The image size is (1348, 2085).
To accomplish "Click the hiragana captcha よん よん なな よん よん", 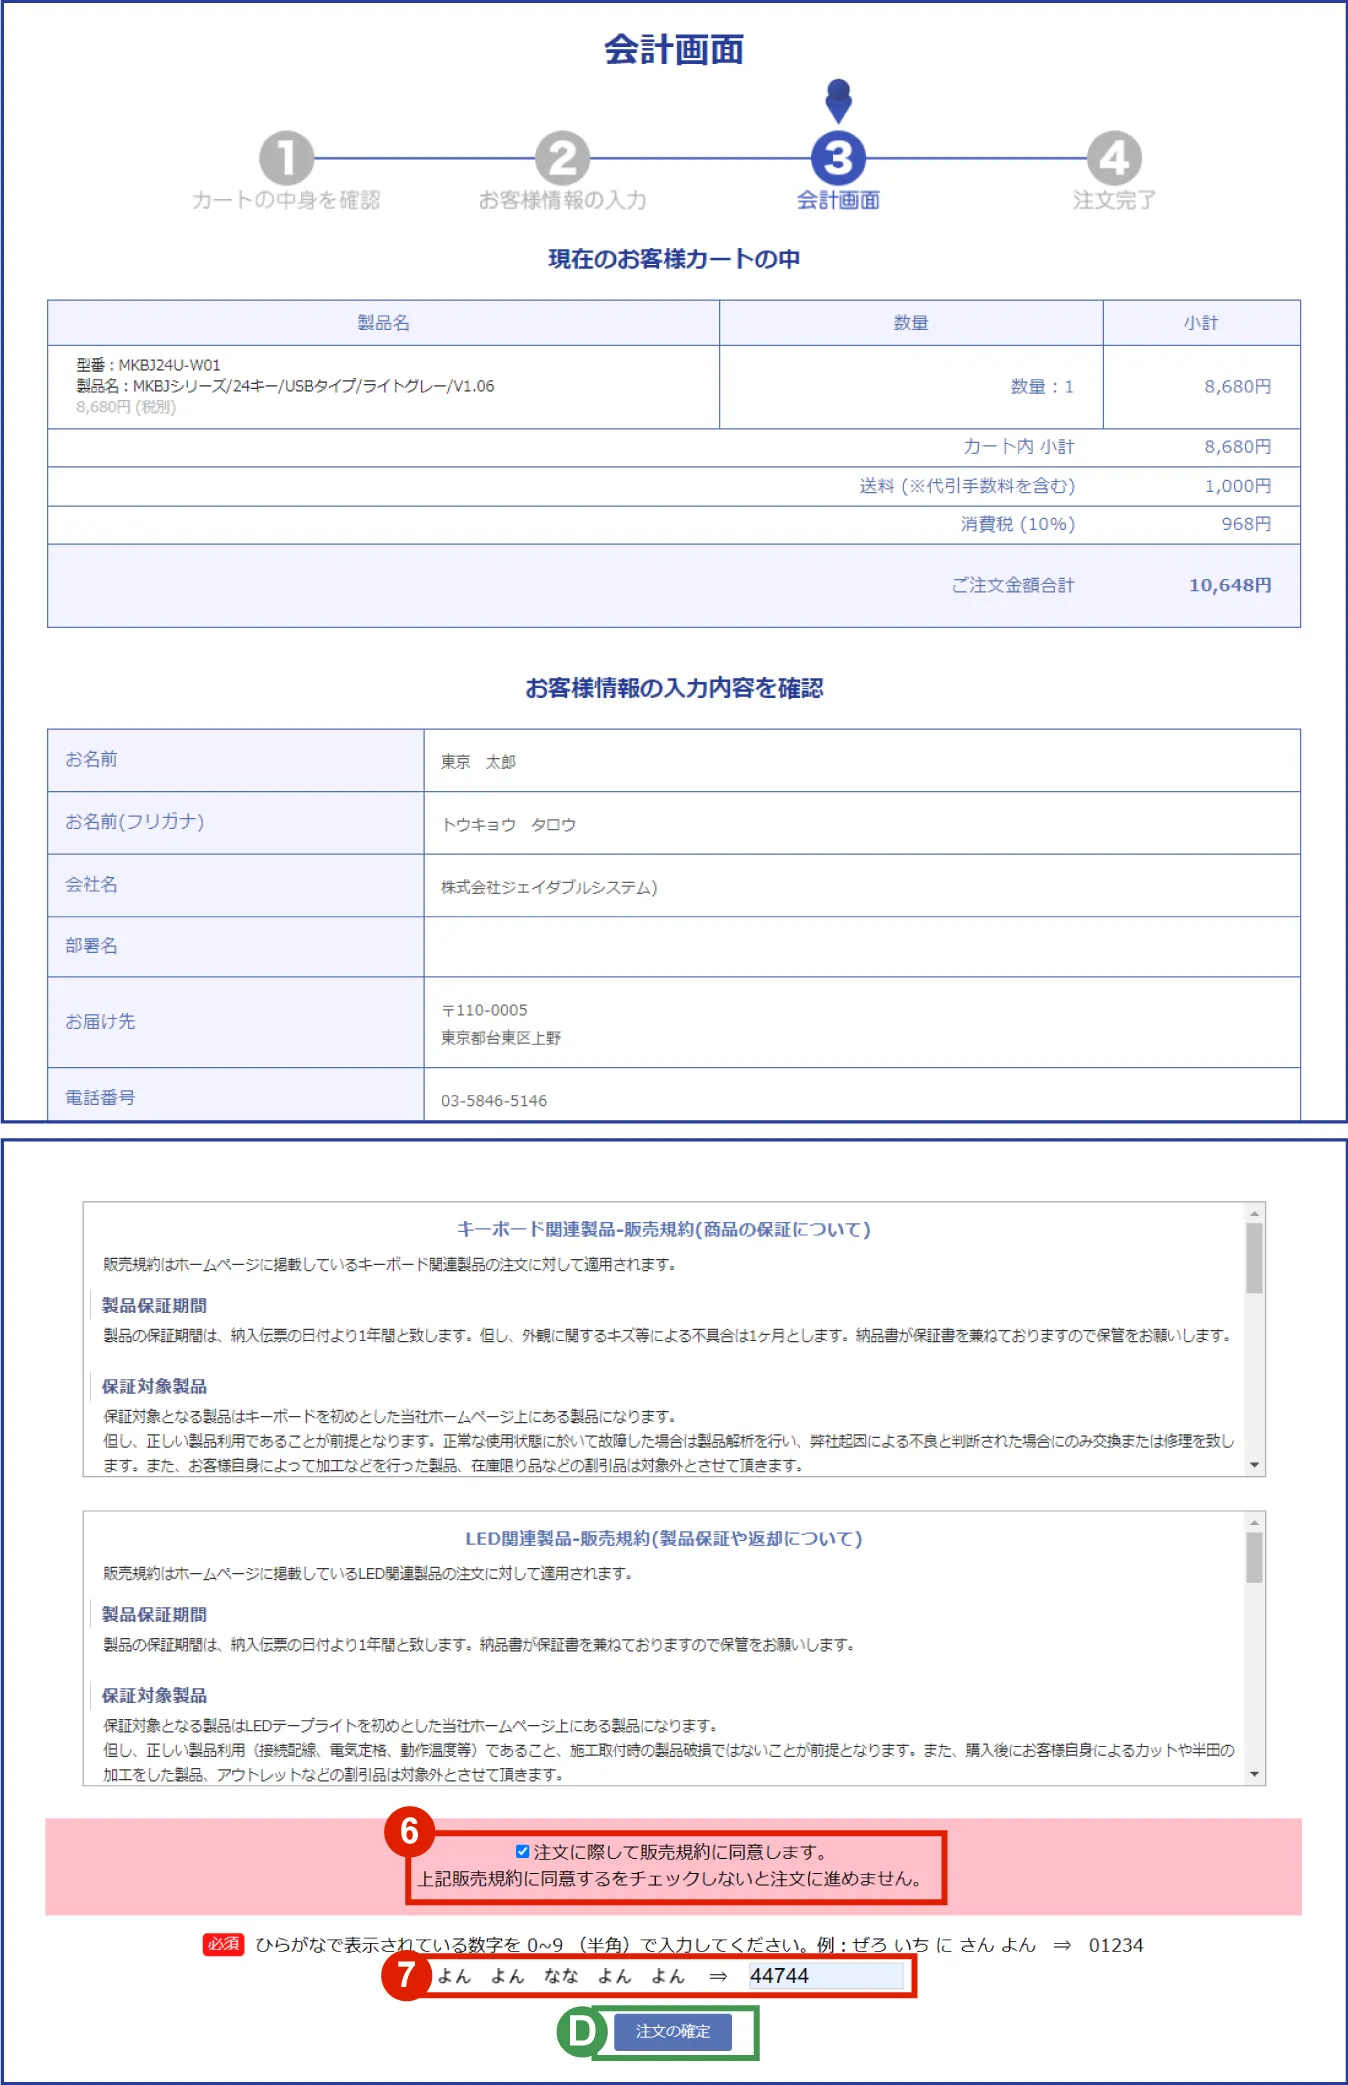I will [x=561, y=1976].
